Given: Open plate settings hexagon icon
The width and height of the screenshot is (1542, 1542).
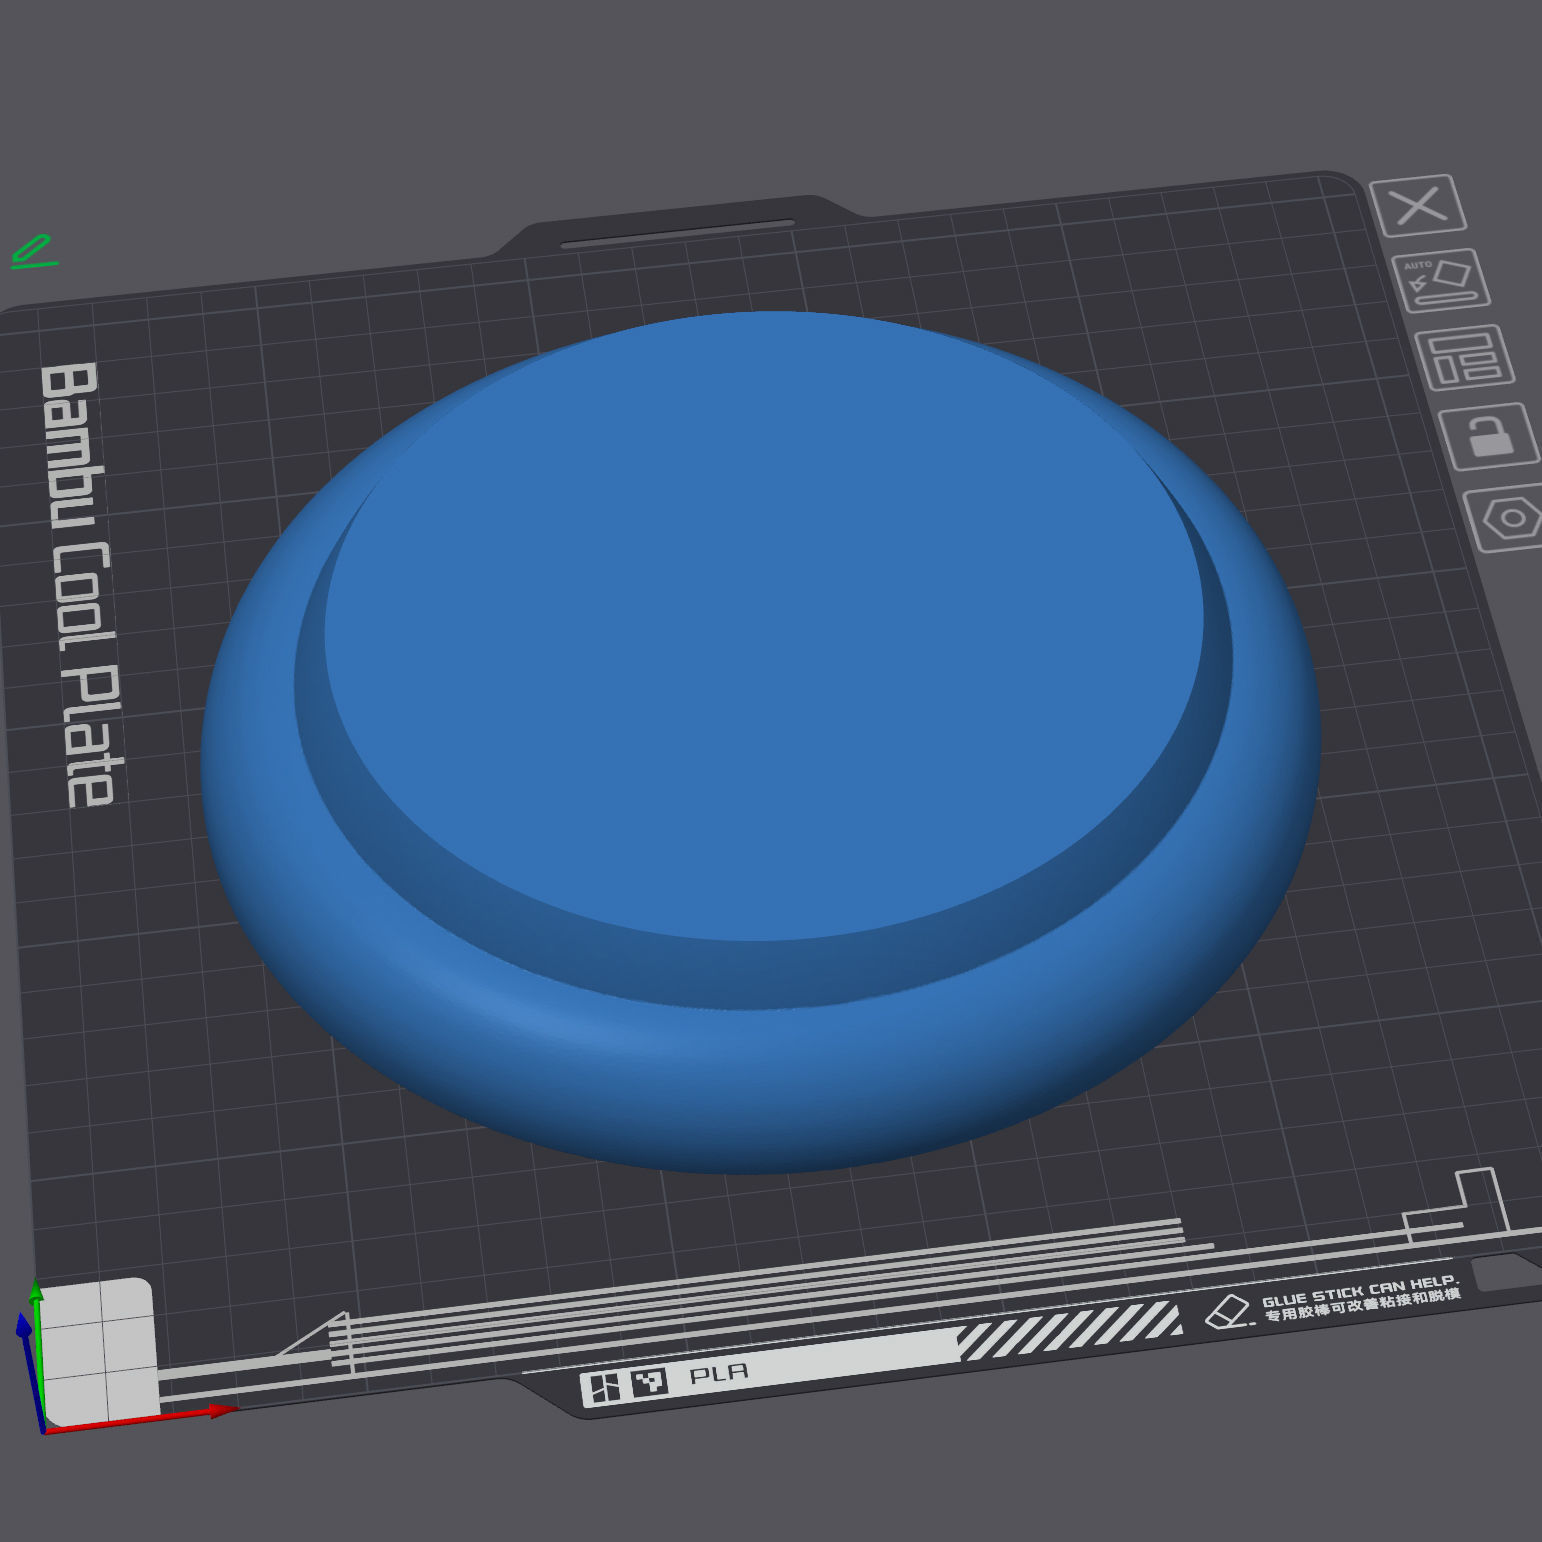Looking at the screenshot, I should (1508, 518).
